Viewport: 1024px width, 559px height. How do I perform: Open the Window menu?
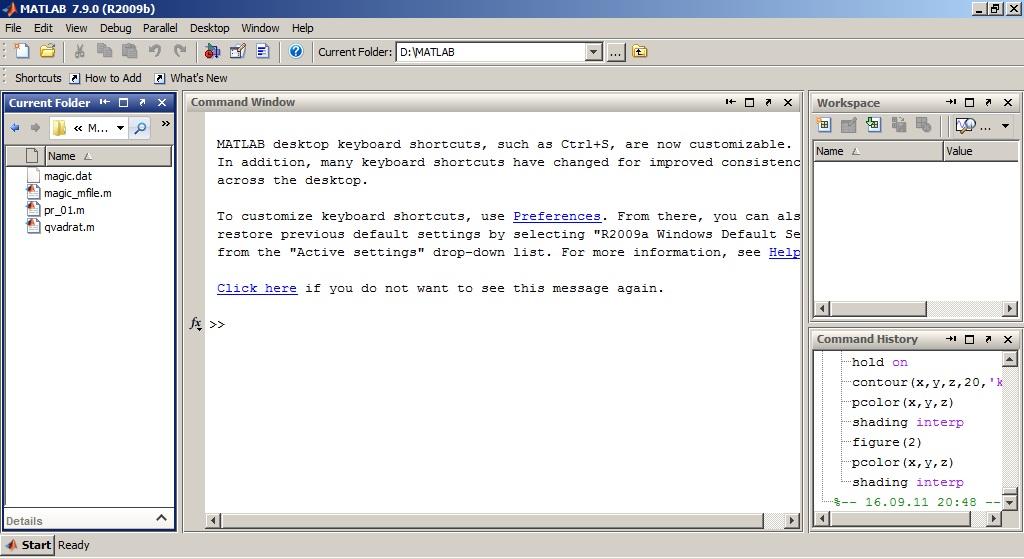point(260,28)
